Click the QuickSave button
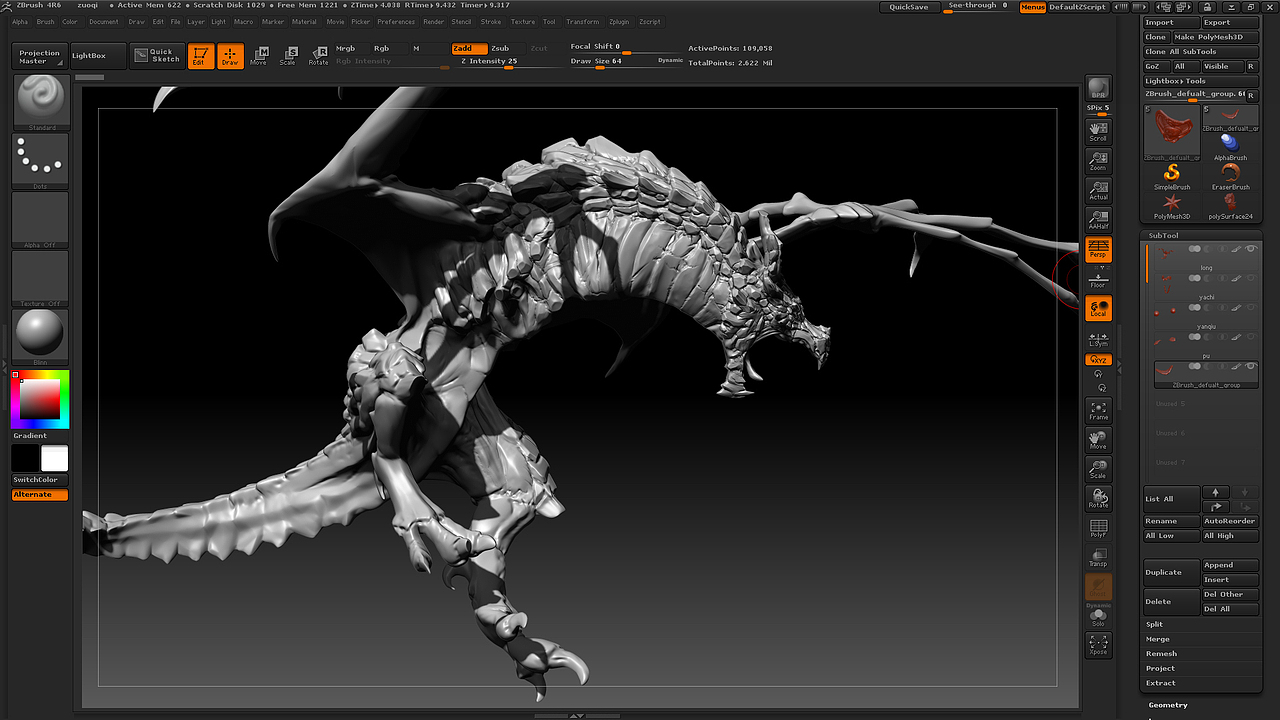The image size is (1280, 720). click(909, 7)
